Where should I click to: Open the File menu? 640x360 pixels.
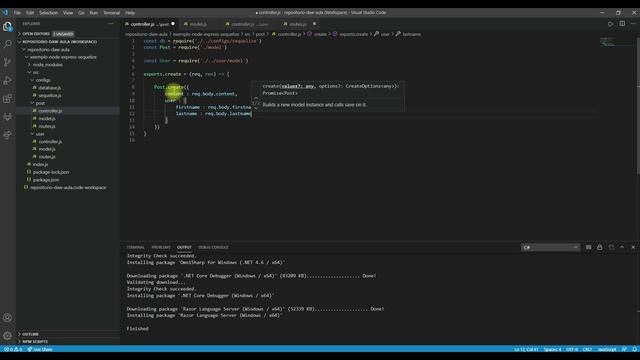coord(17,13)
